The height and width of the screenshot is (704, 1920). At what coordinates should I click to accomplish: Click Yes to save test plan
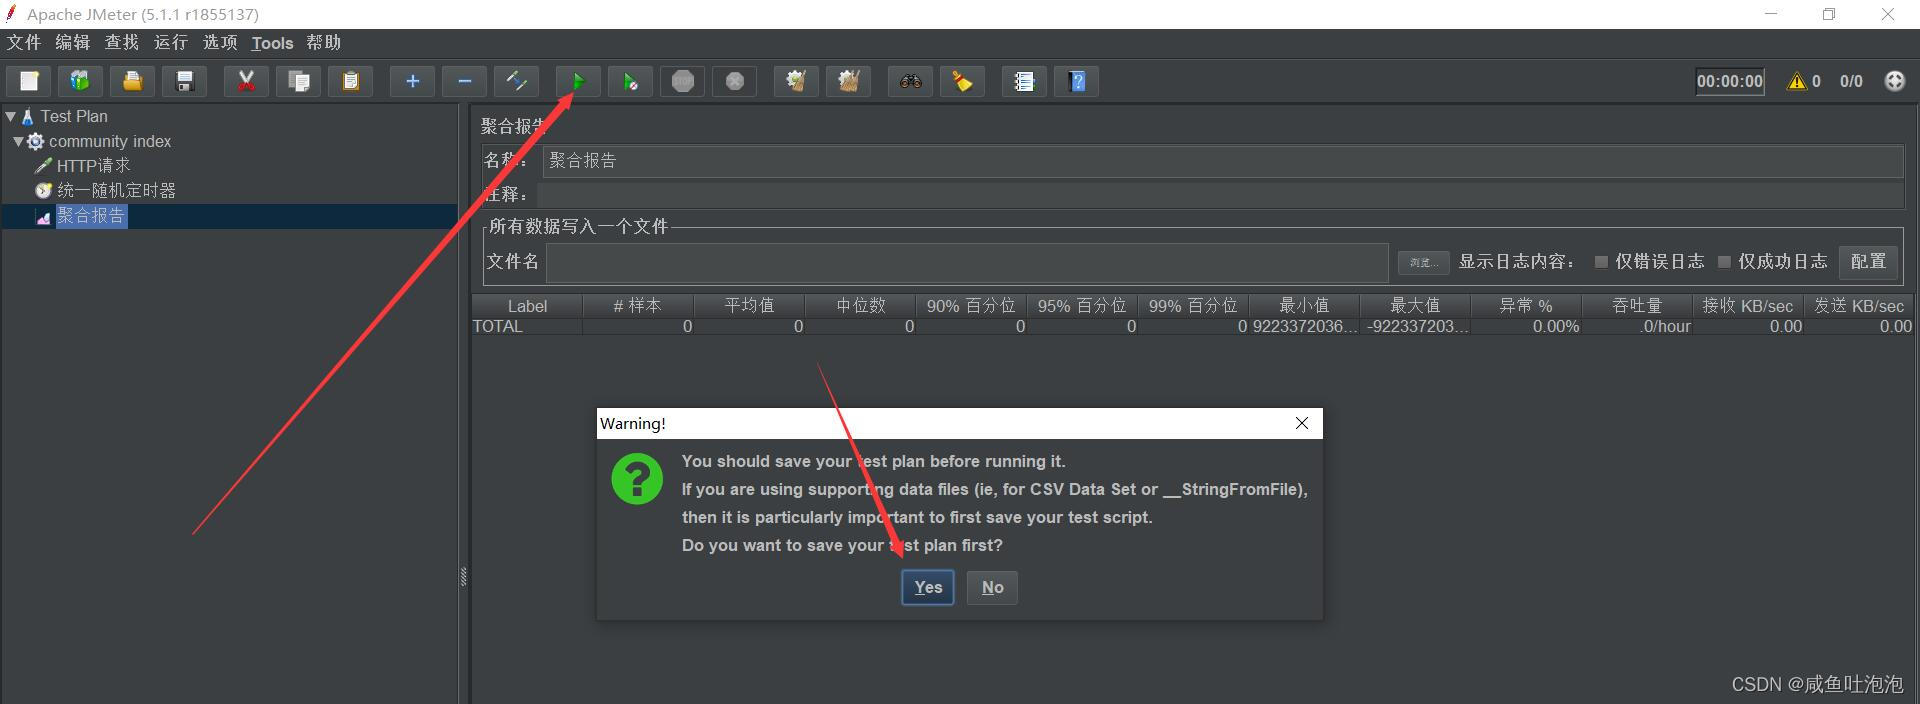[x=928, y=587]
